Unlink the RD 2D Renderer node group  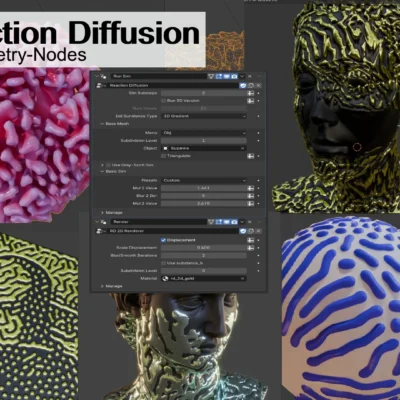258,231
